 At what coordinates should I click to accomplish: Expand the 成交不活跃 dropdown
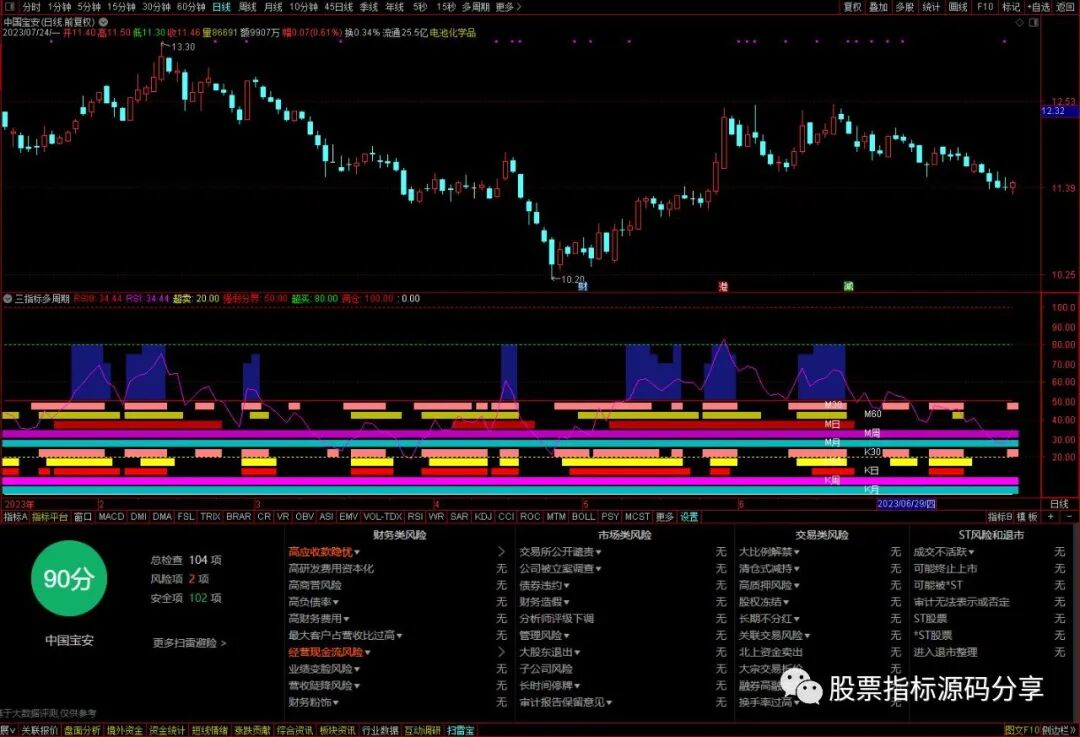pos(971,552)
